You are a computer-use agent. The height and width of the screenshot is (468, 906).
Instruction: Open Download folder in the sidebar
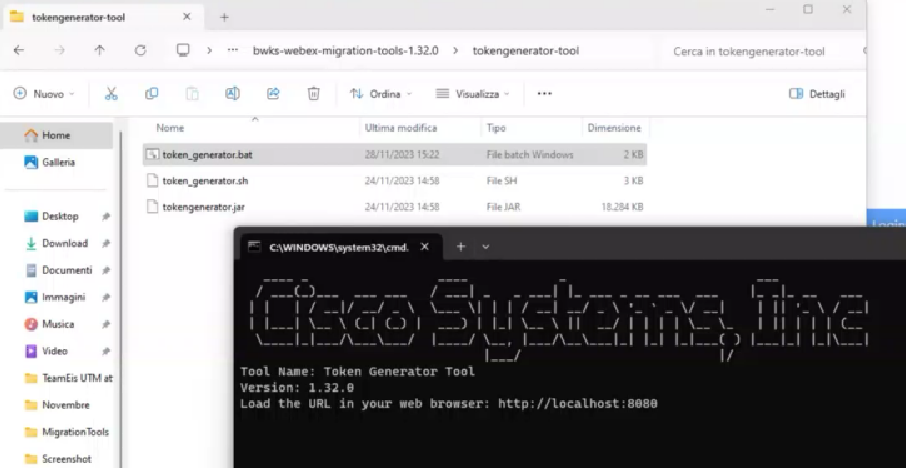pyautogui.click(x=64, y=243)
